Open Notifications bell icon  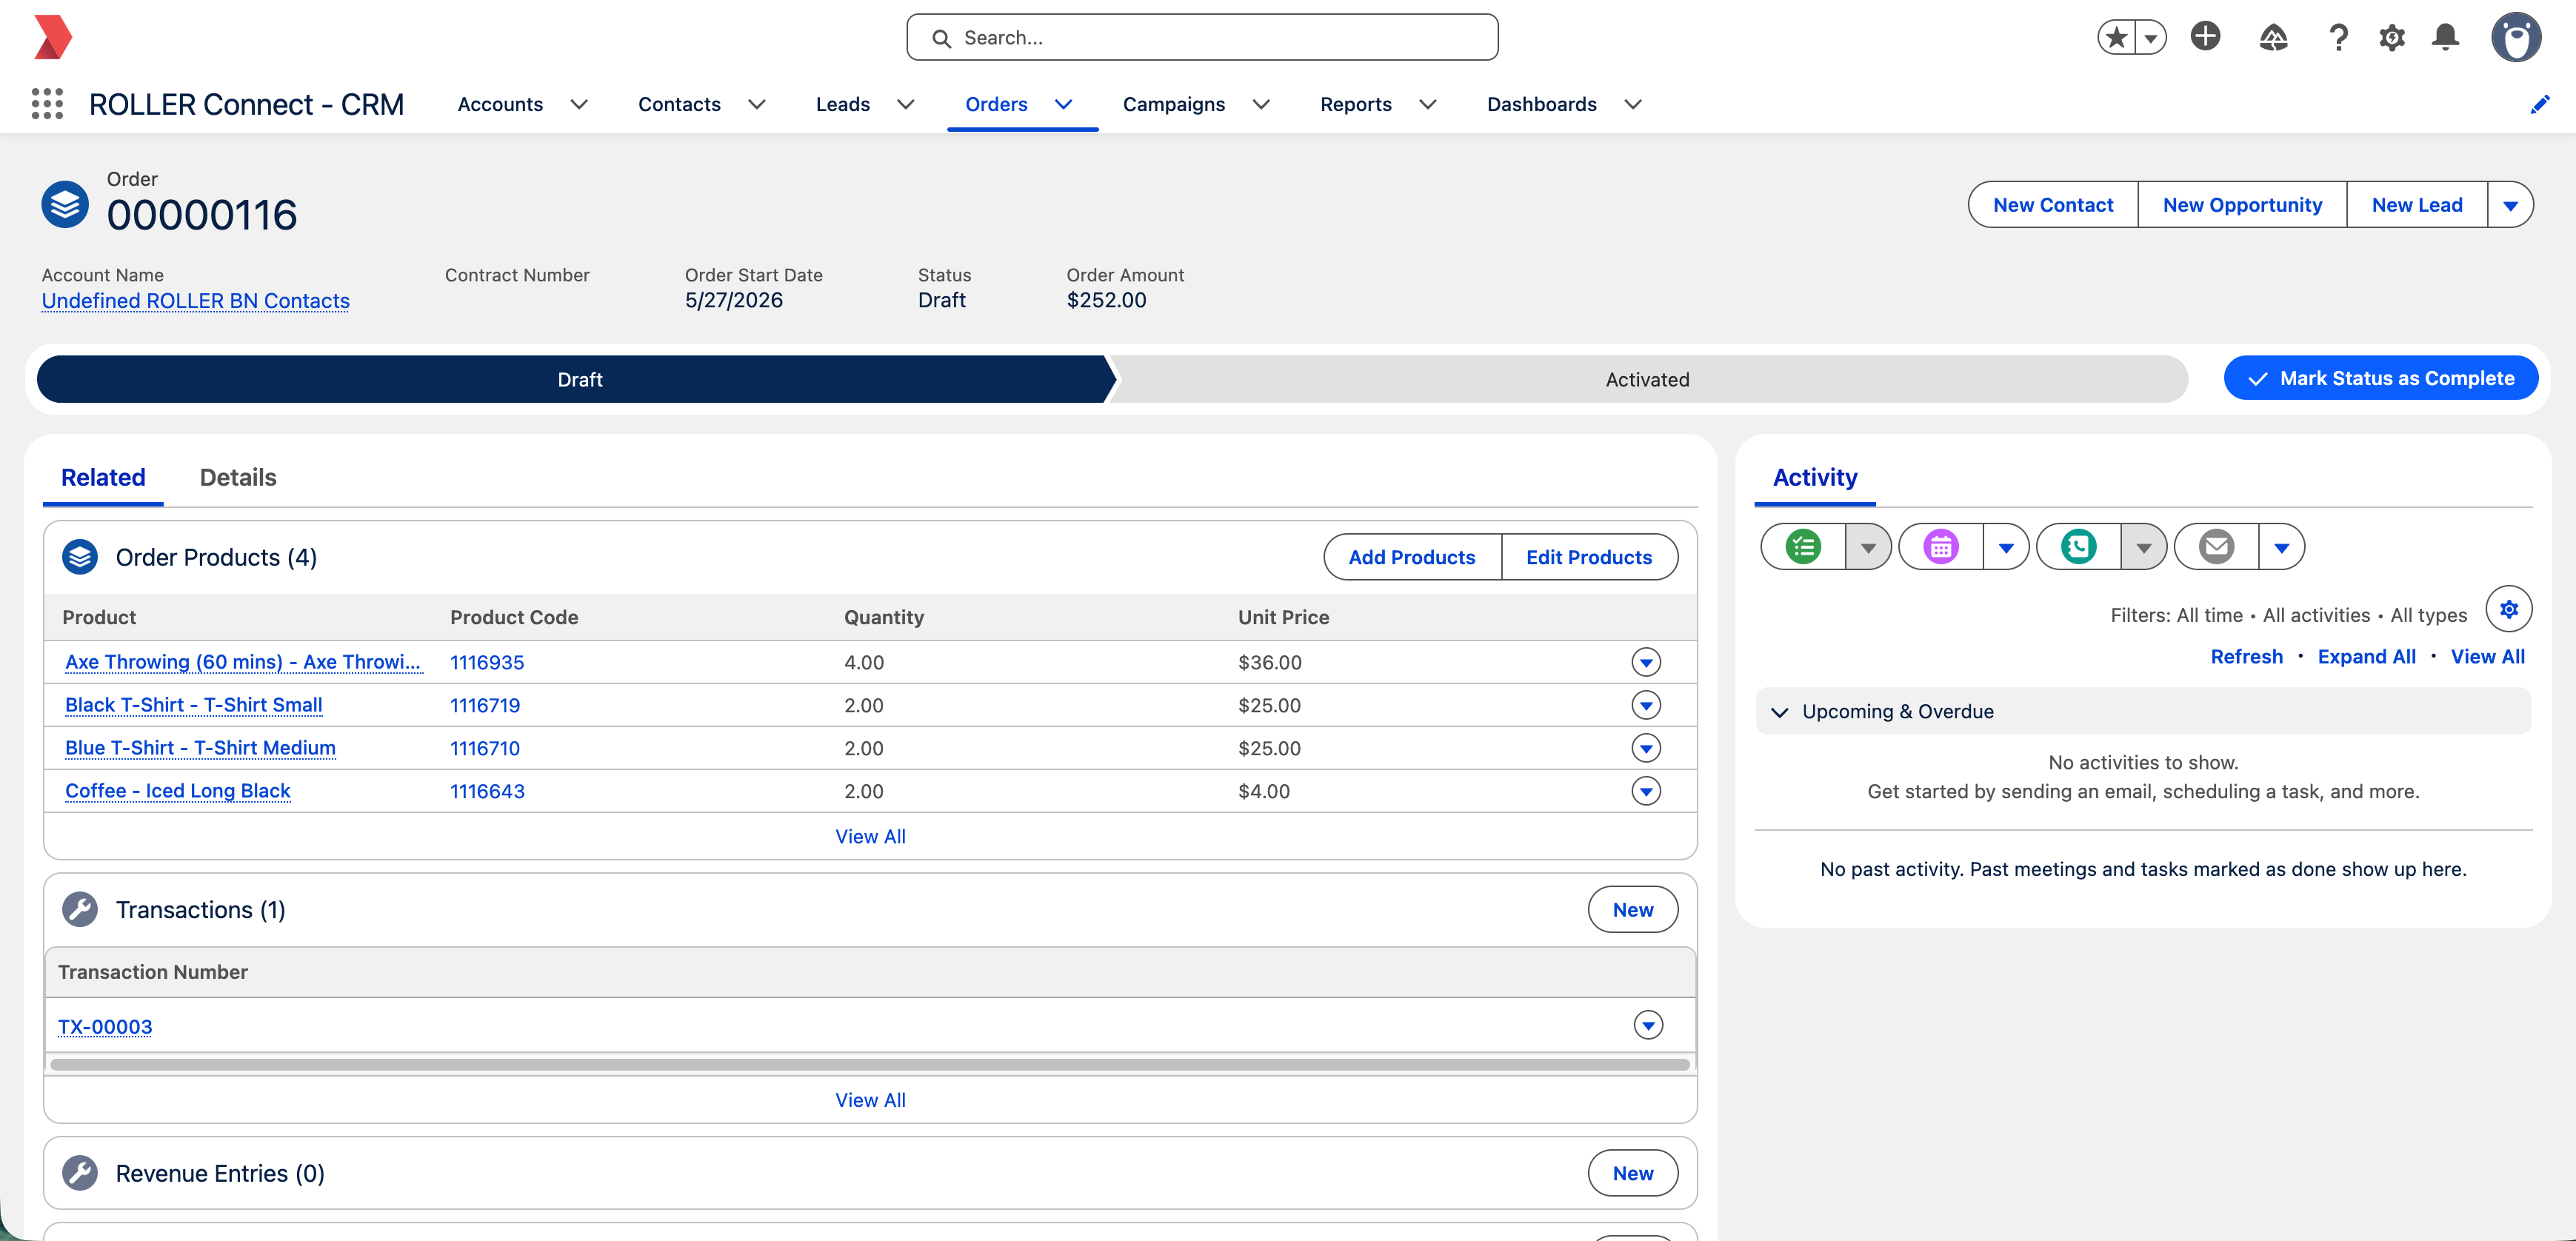(2445, 38)
